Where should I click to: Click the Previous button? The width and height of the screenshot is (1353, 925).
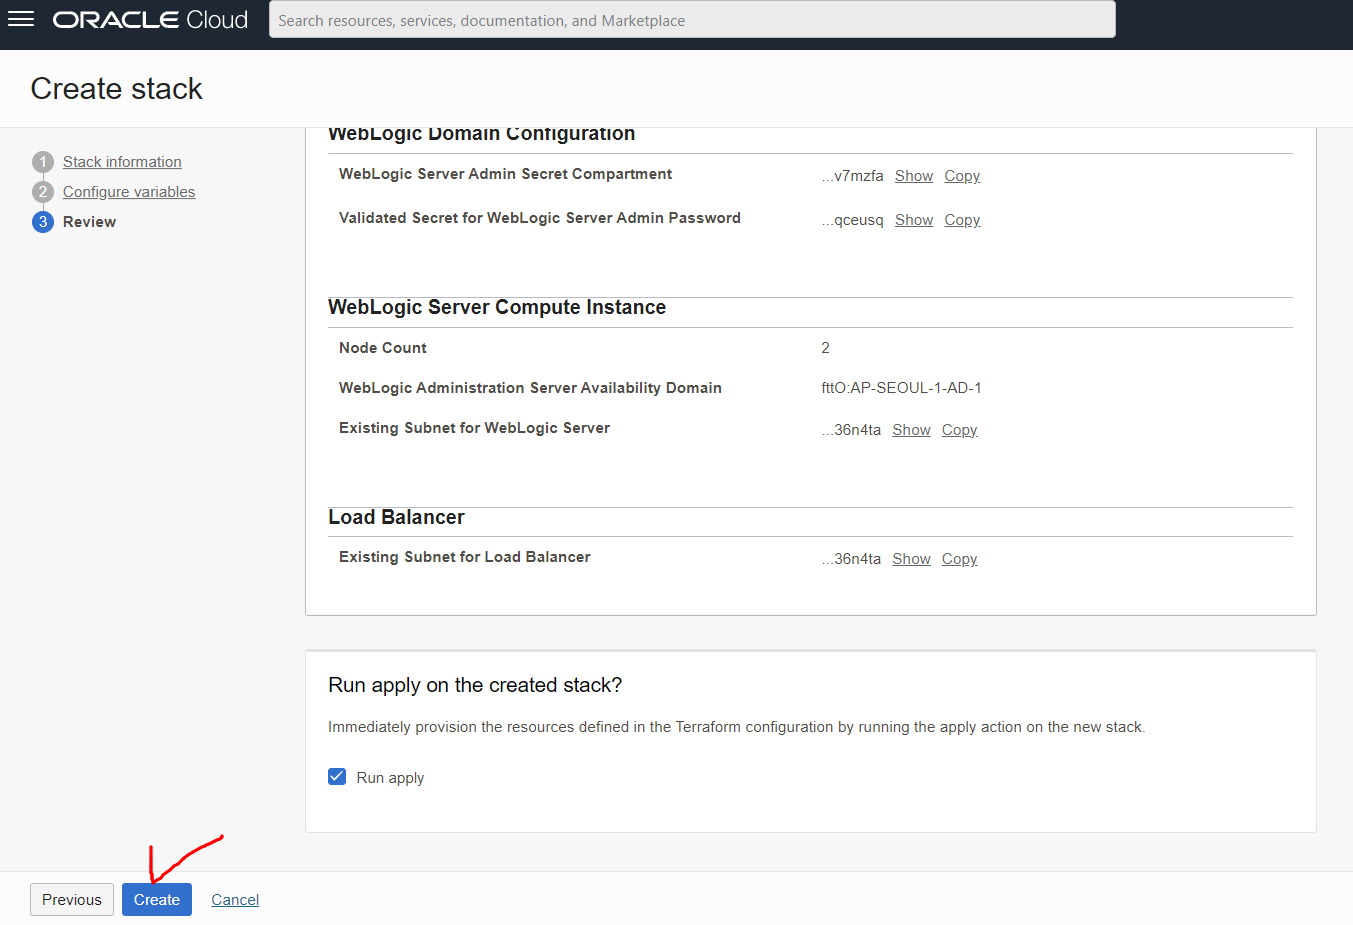[x=72, y=900]
